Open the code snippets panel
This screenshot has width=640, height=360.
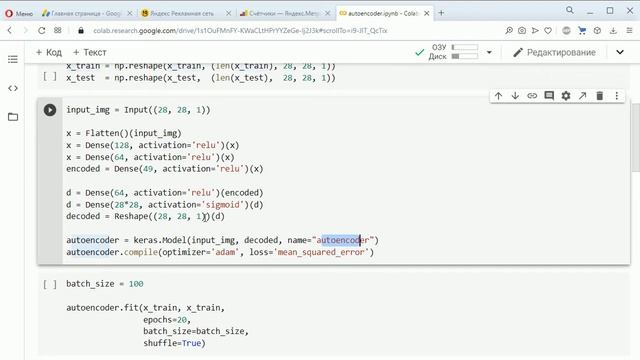tap(13, 88)
